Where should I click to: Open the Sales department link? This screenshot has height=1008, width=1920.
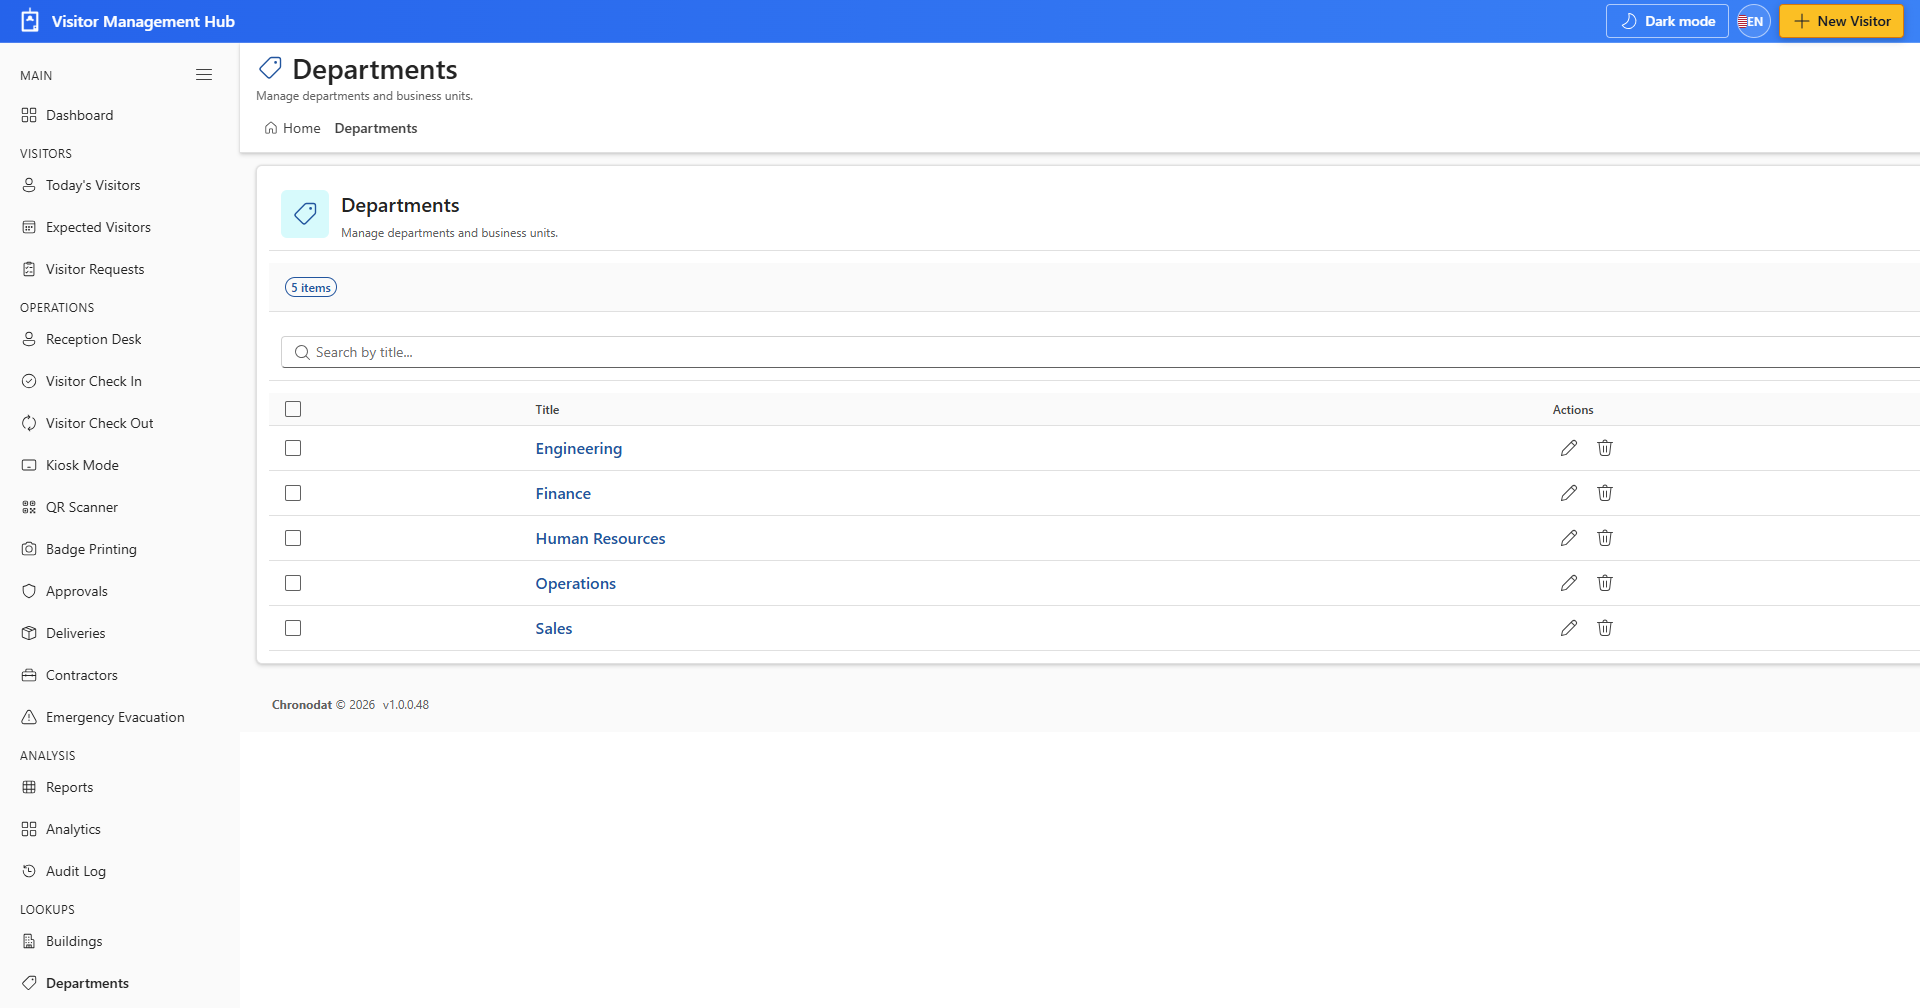click(x=553, y=628)
